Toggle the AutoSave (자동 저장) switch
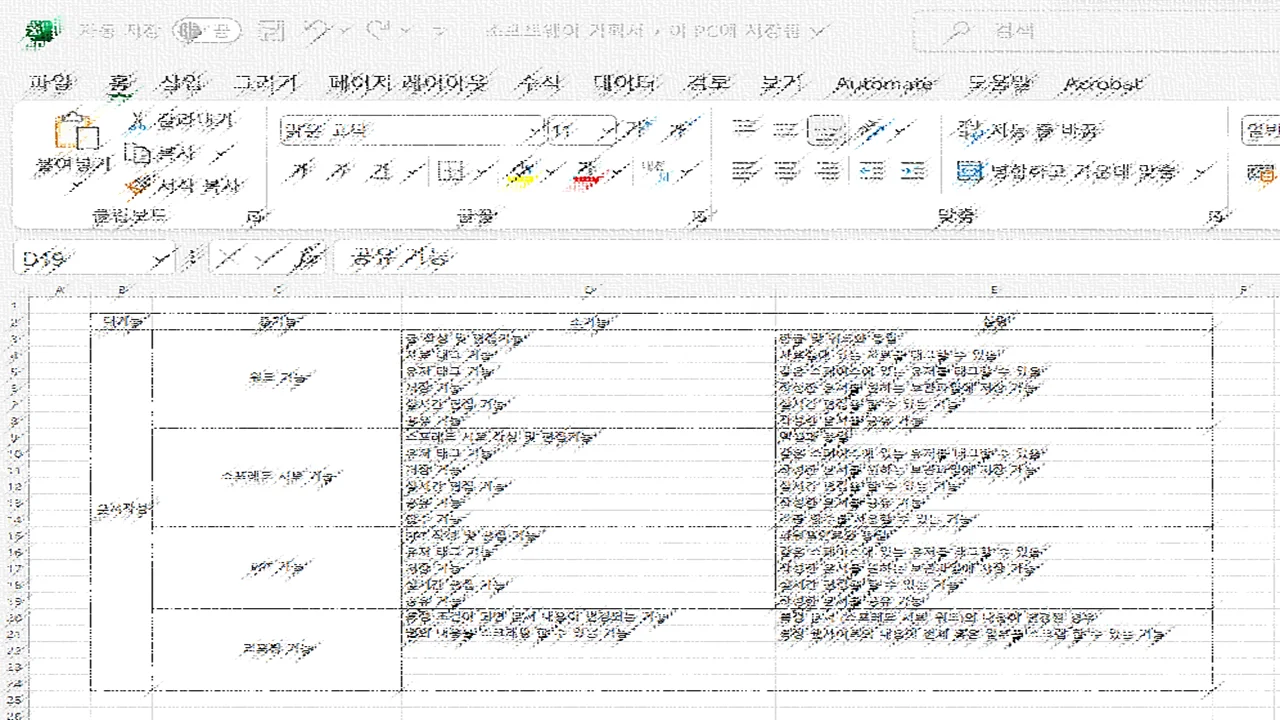Screen dimensions: 1280x720 (206, 31)
